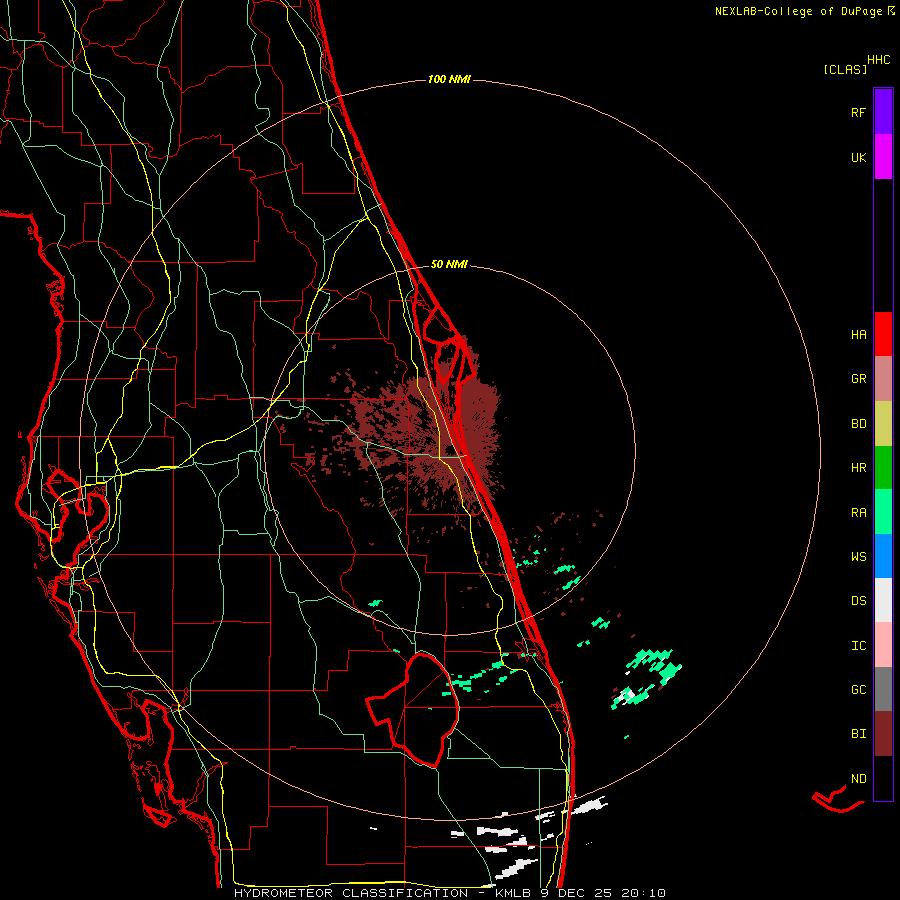Click the BI brown legend swatch
The height and width of the screenshot is (900, 900).
(x=883, y=734)
